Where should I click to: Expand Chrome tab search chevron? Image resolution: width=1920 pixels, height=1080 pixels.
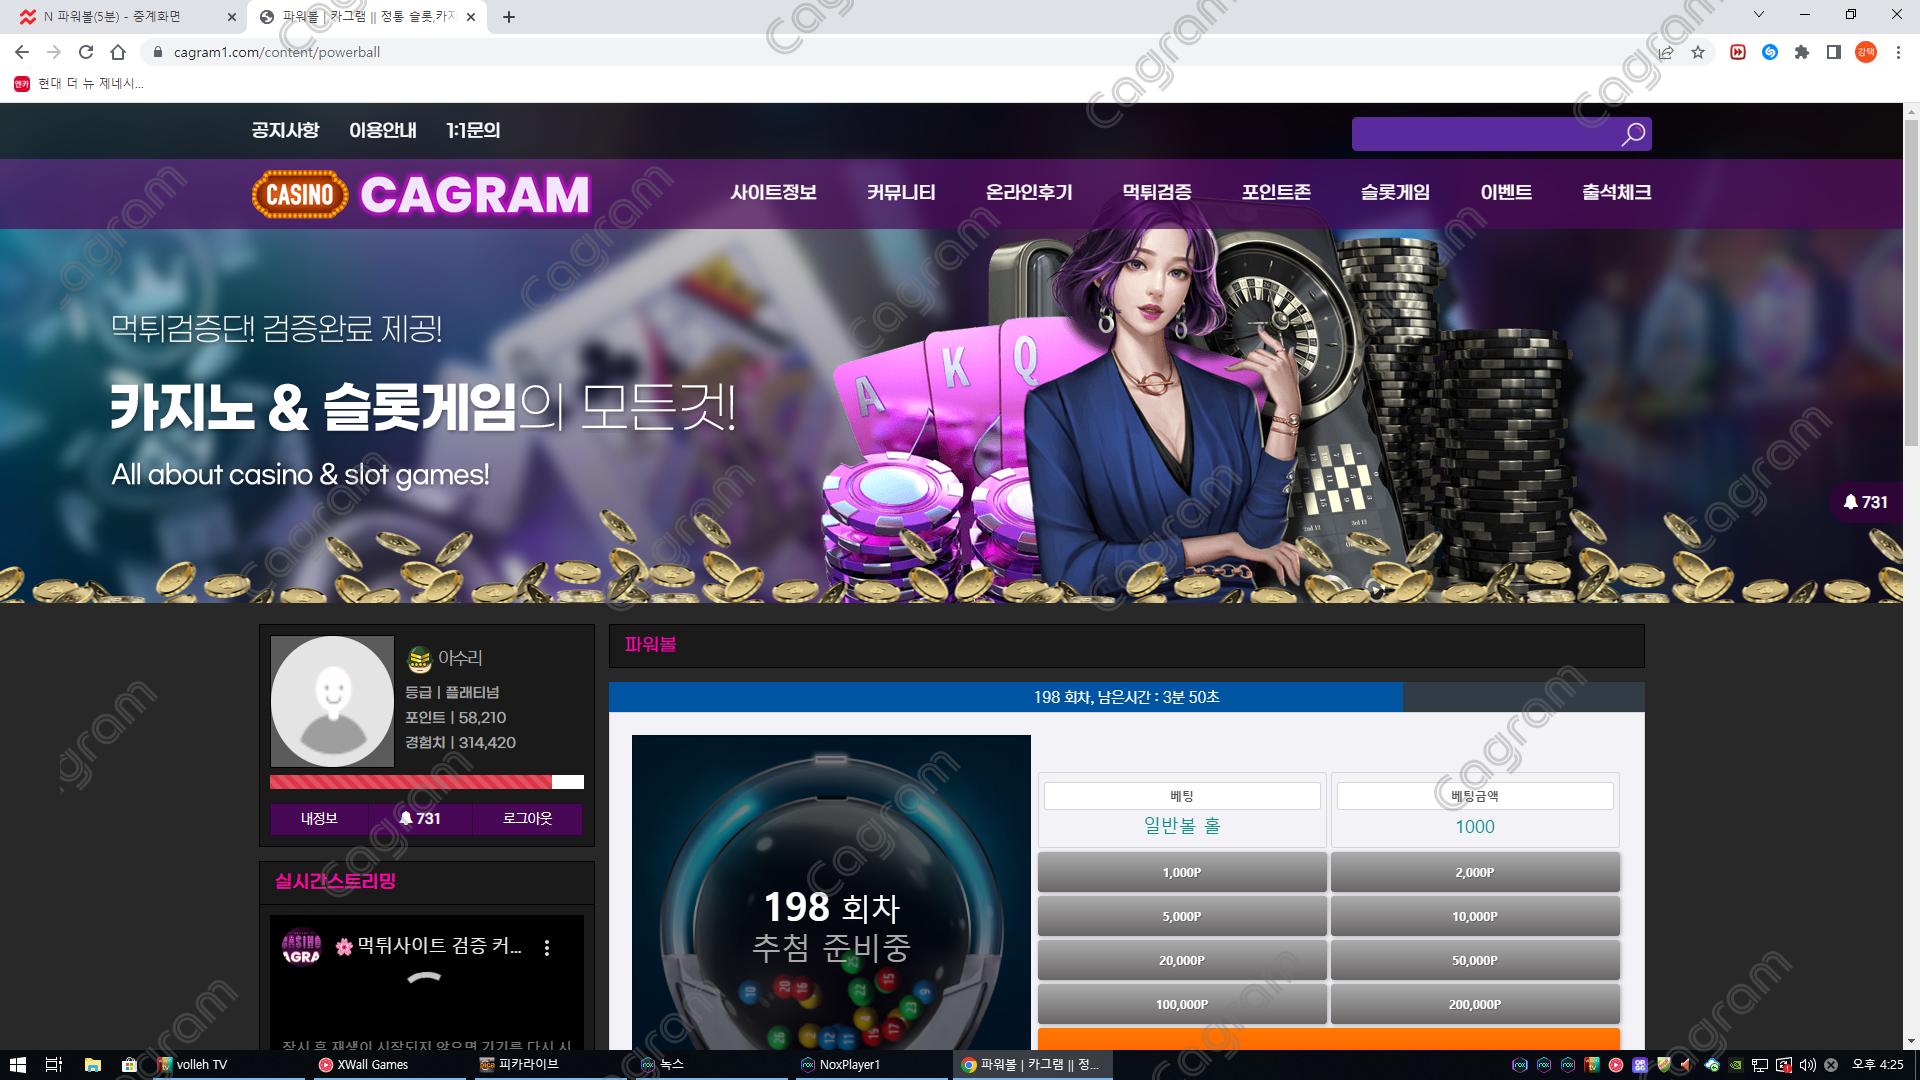pyautogui.click(x=1759, y=15)
